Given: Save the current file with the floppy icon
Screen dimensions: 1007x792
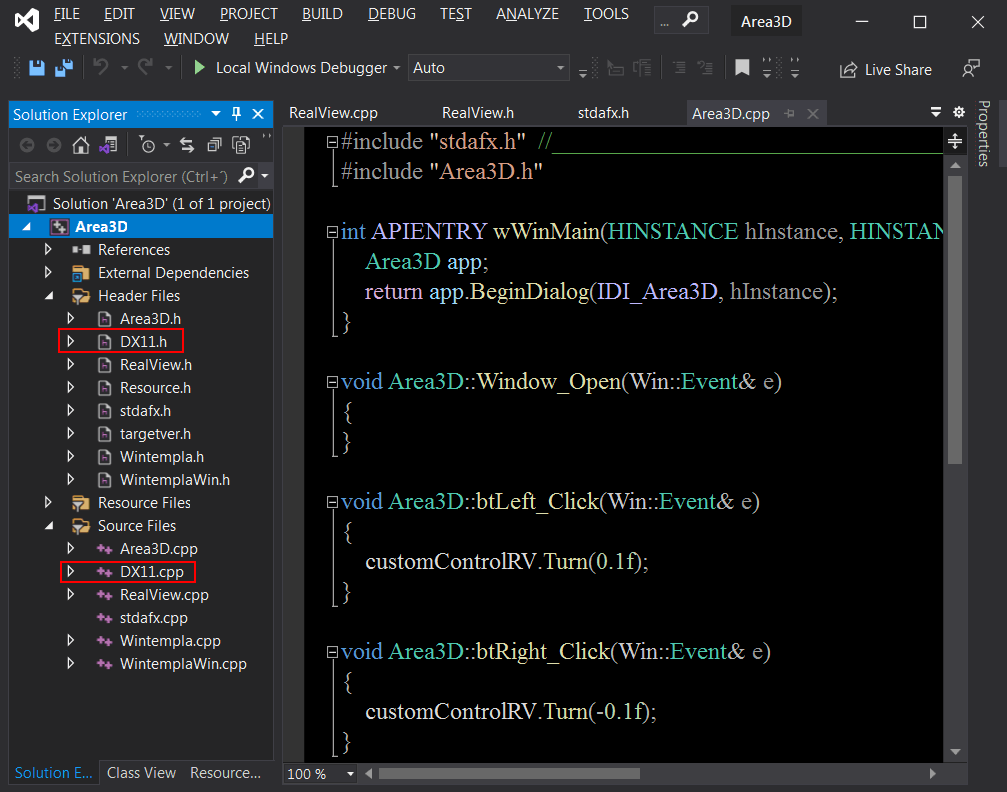Looking at the screenshot, I should coord(37,67).
